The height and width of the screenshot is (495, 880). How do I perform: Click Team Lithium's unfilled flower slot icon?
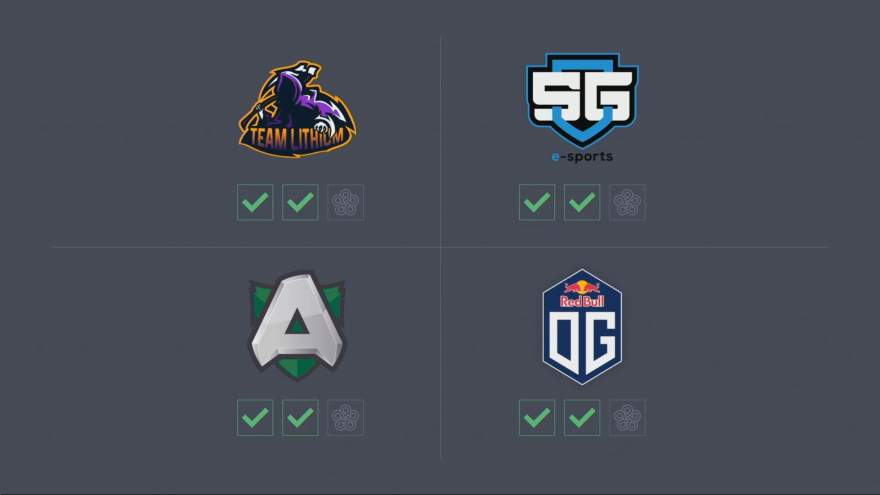(x=345, y=202)
